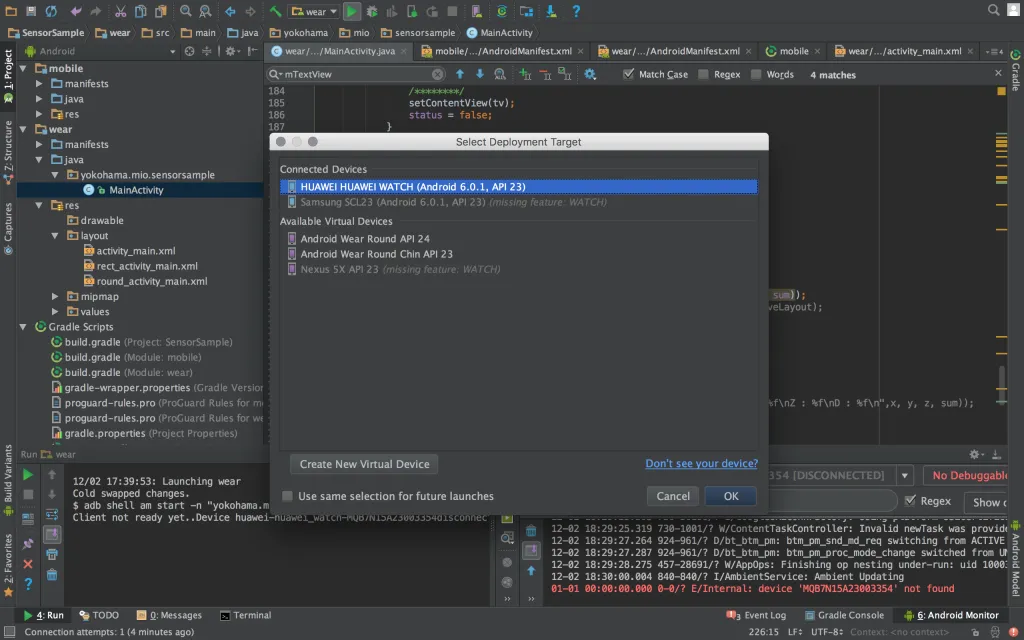Screen dimensions: 1024x640
Task: Click the Create New Virtual Device button
Action: coord(364,464)
